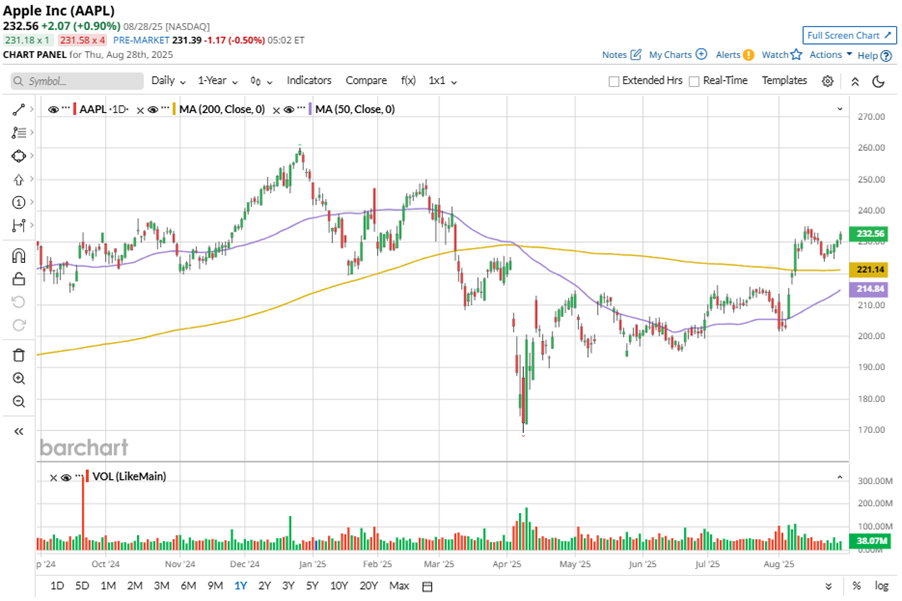The width and height of the screenshot is (902, 601).
Task: Select the trend line drawing tool
Action: tap(18, 109)
